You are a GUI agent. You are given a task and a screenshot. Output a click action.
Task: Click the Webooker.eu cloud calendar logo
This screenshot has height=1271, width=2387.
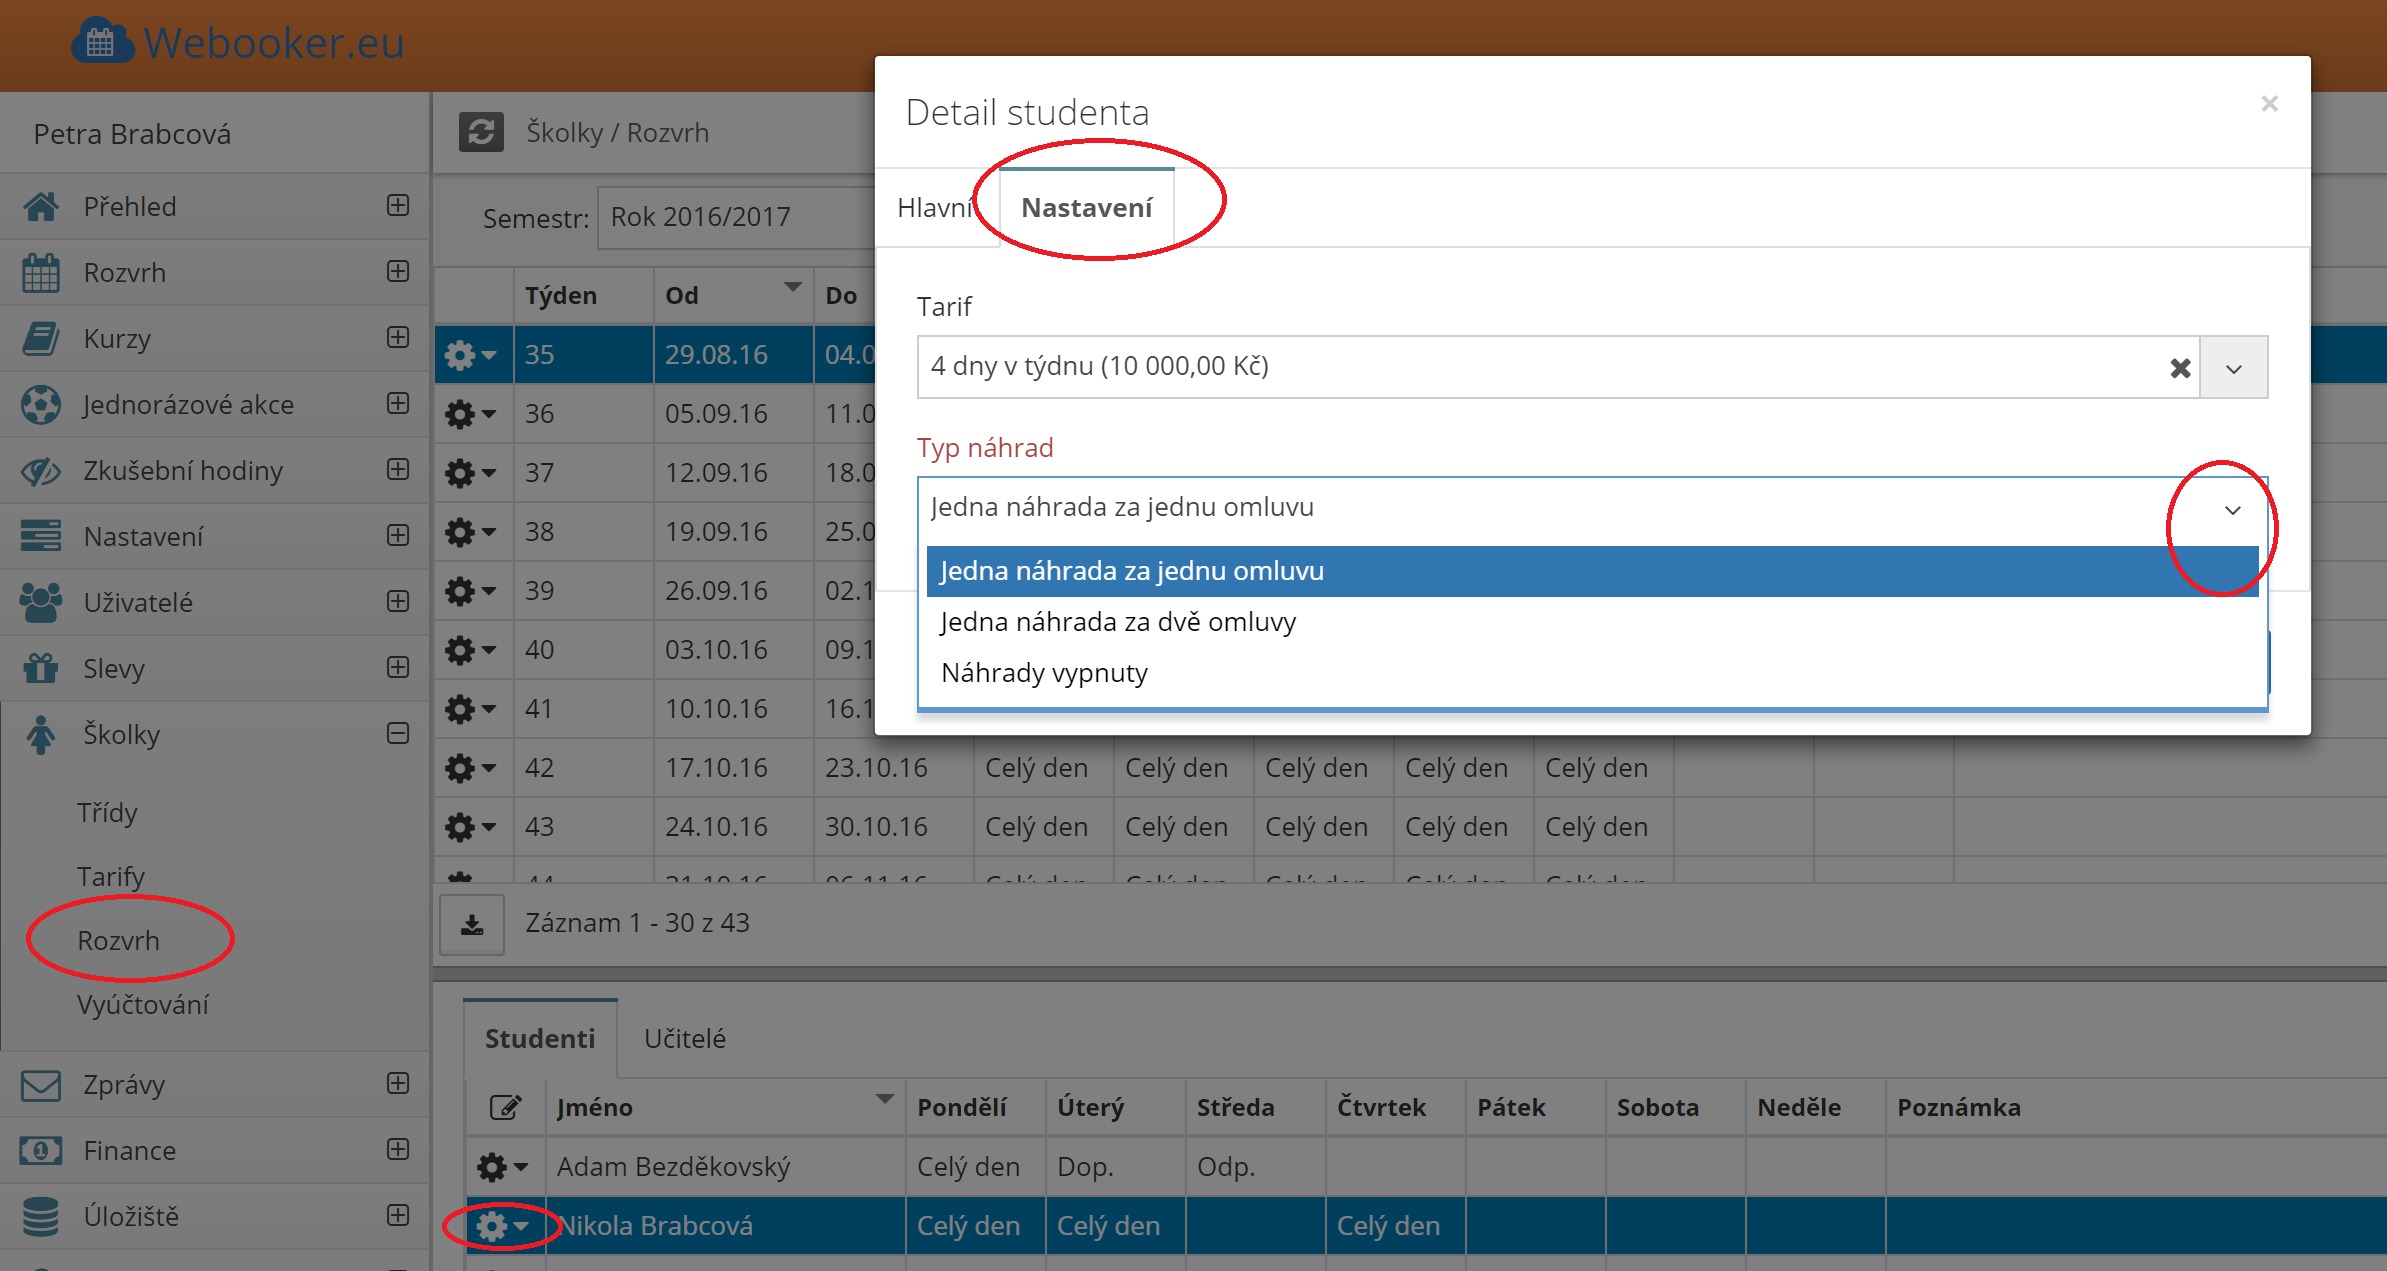pyautogui.click(x=102, y=42)
